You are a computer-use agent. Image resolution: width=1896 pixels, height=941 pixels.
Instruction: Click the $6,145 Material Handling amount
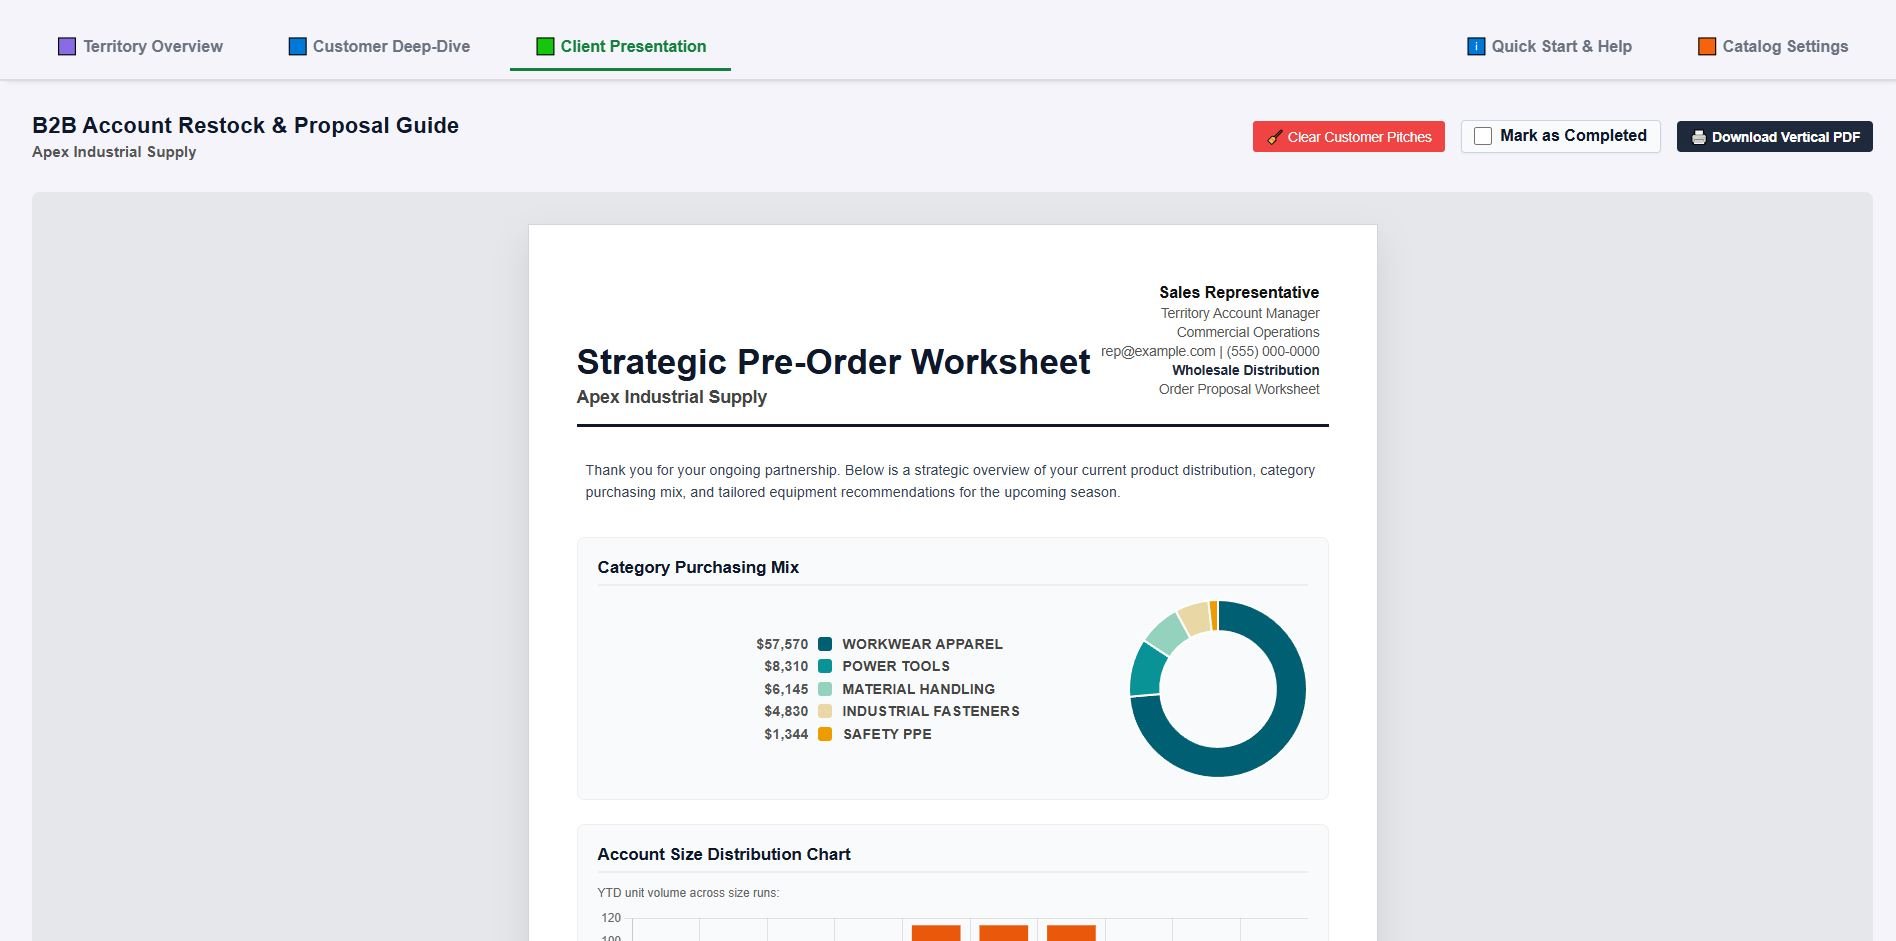(x=786, y=689)
